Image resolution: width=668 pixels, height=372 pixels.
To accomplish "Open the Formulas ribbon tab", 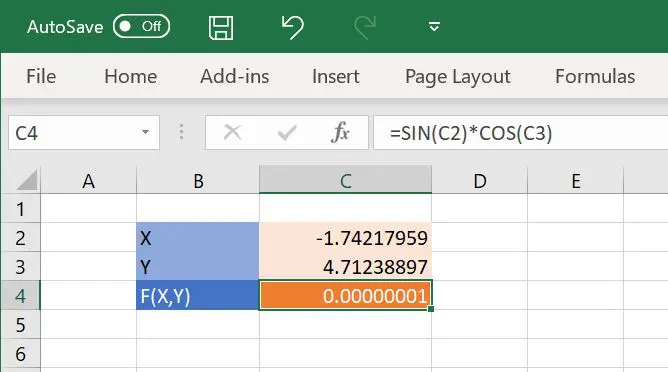I will pos(595,77).
